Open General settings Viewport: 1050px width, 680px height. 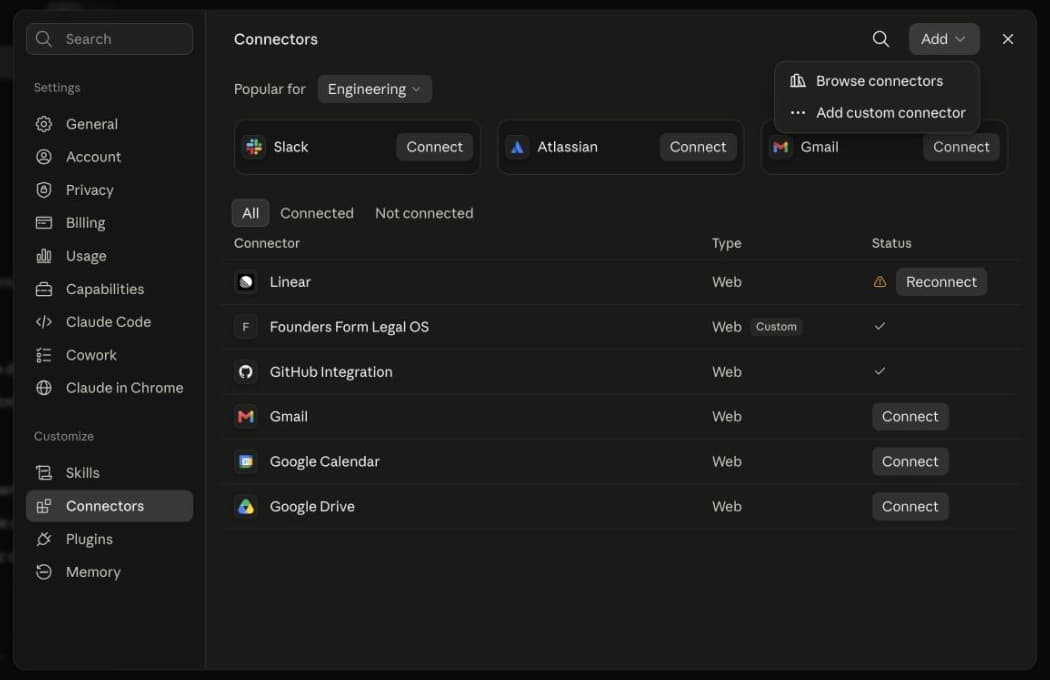point(109,124)
